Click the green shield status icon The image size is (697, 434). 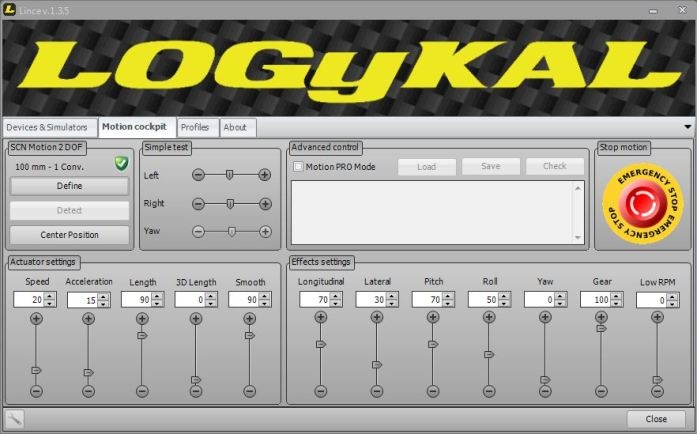pos(121,163)
